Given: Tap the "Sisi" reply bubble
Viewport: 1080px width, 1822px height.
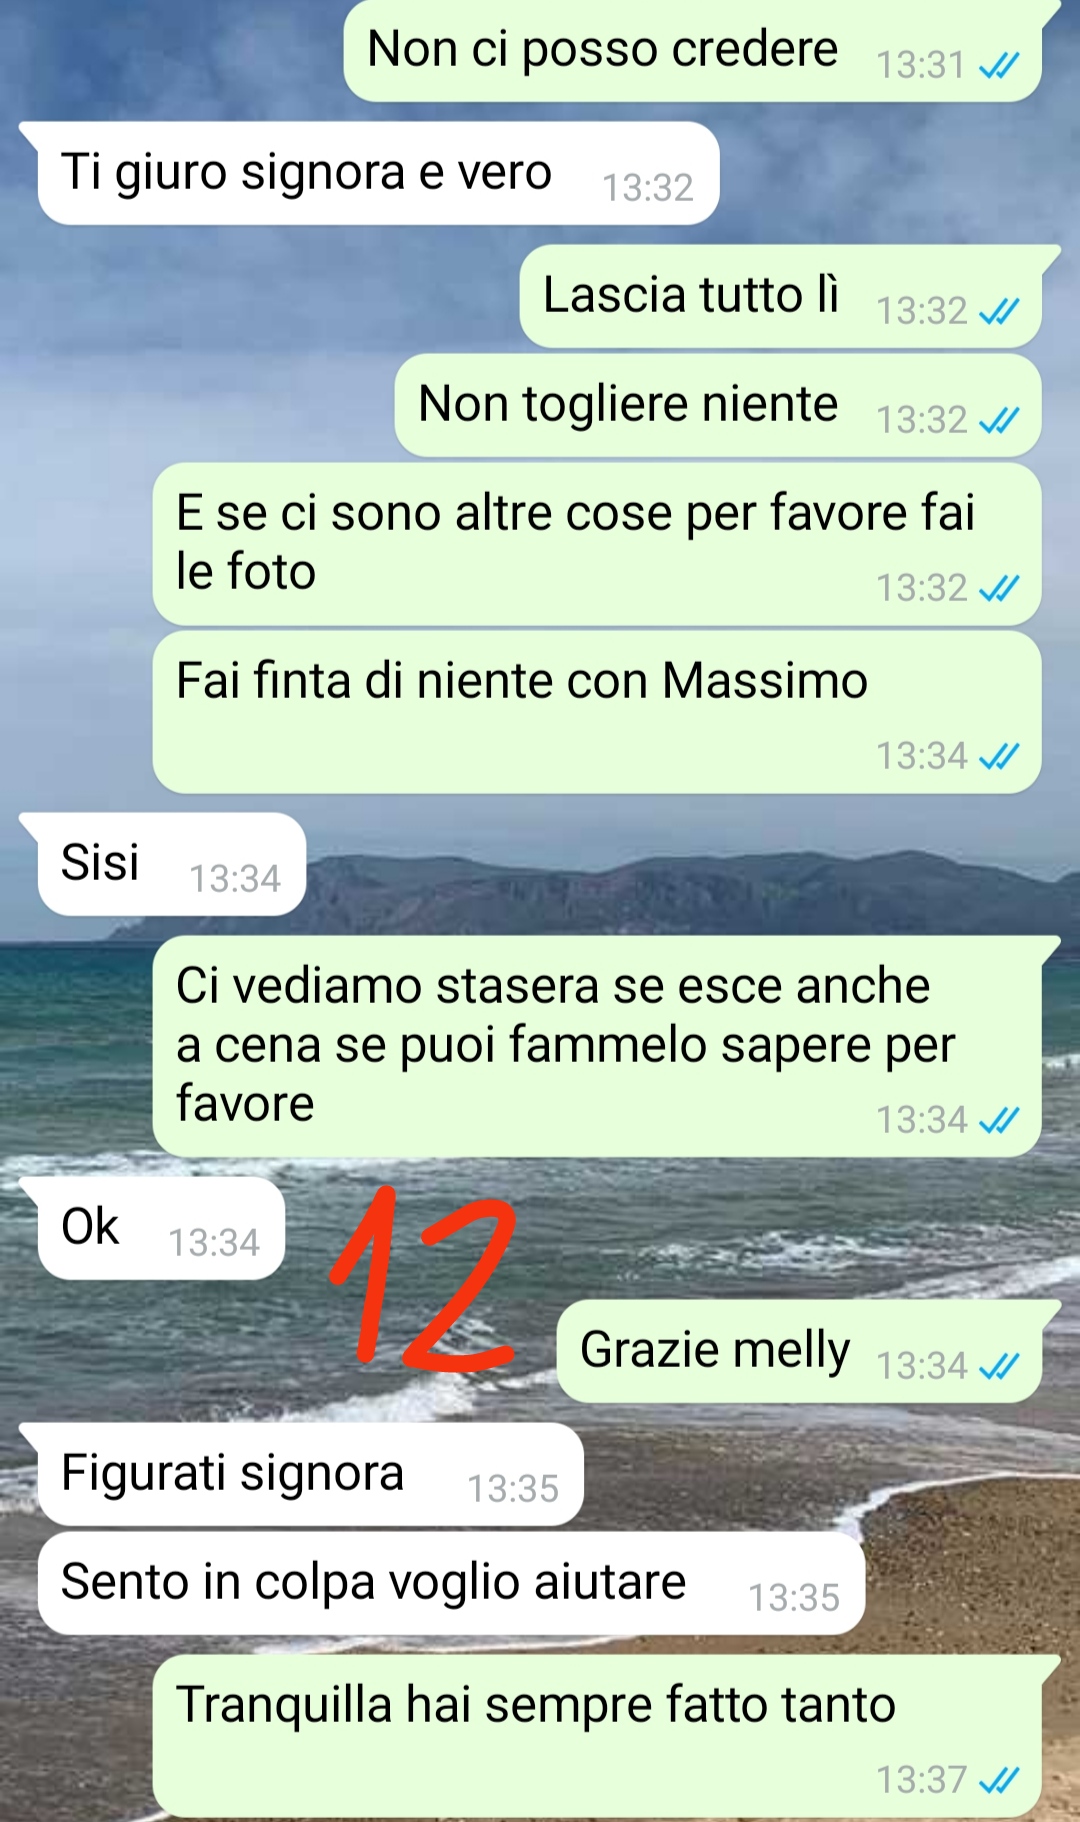Looking at the screenshot, I should 172,864.
